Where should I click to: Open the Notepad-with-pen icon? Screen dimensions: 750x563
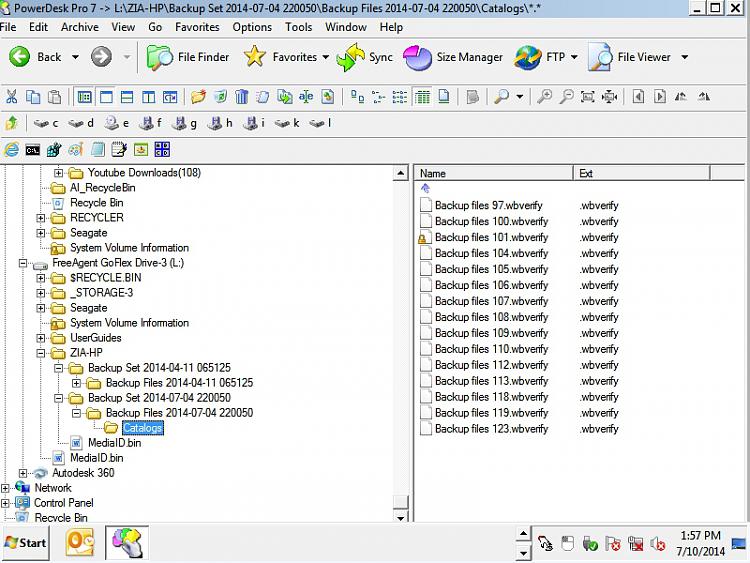click(x=119, y=150)
